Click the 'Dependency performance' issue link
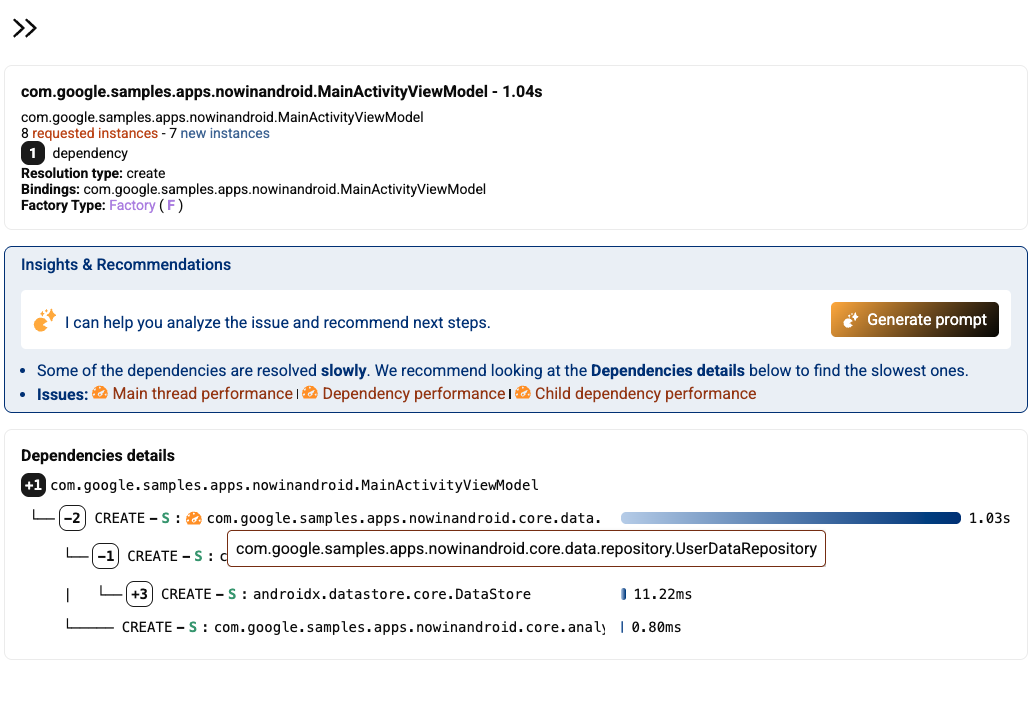Screen dimensions: 1036x713 413,394
